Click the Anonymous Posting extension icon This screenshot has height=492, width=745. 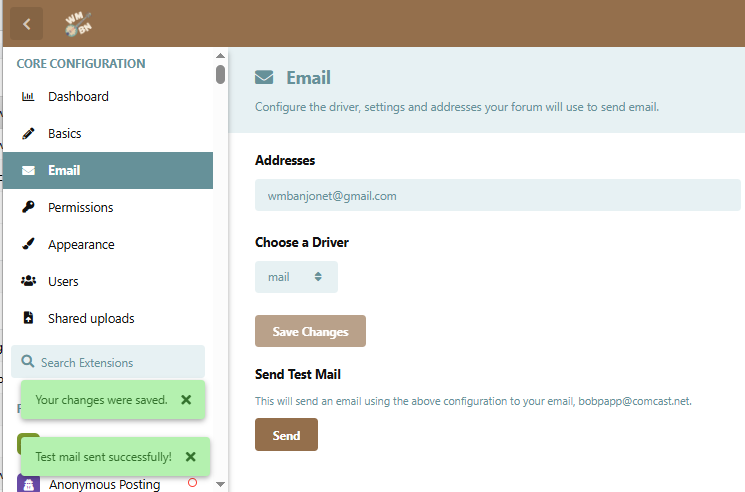pos(28,484)
